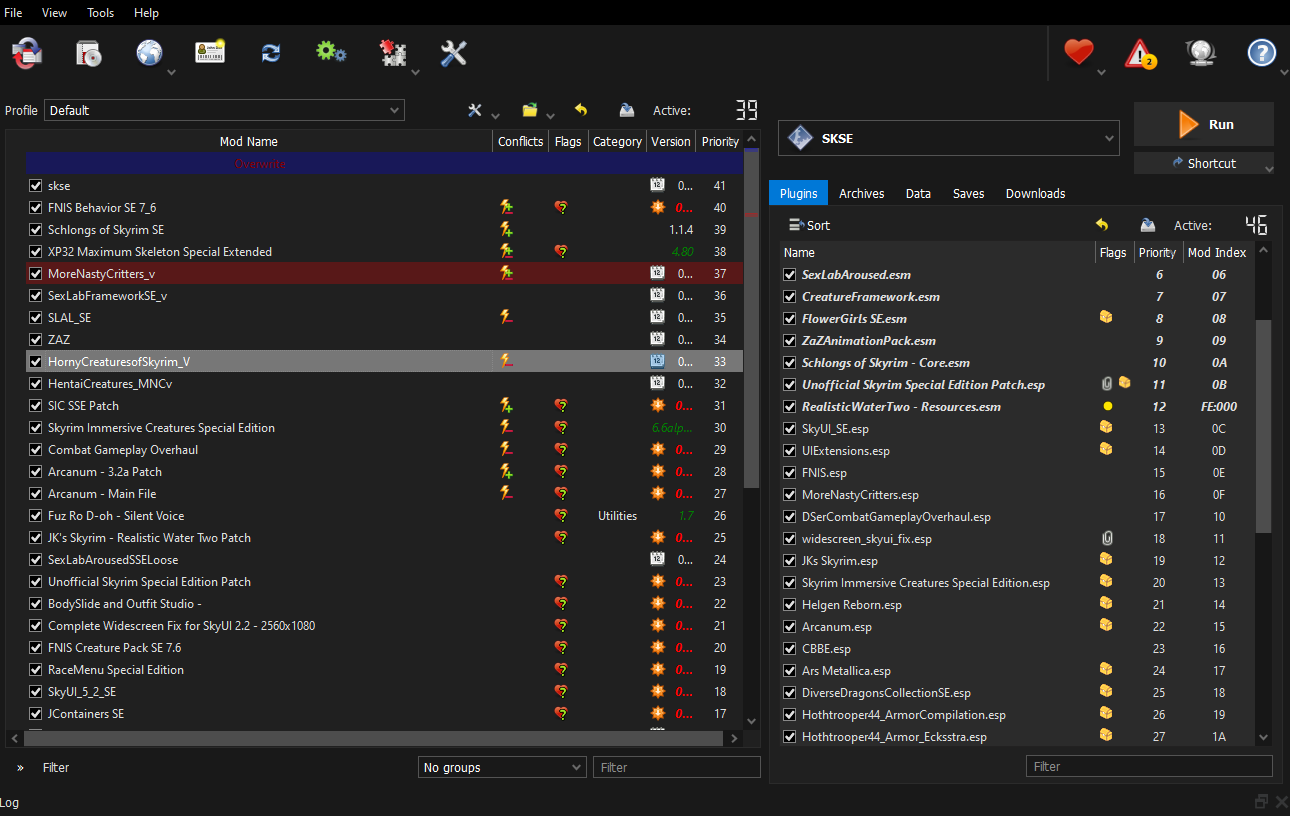Open Executables via green gears icon
Image resolution: width=1290 pixels, height=816 pixels.
(331, 52)
